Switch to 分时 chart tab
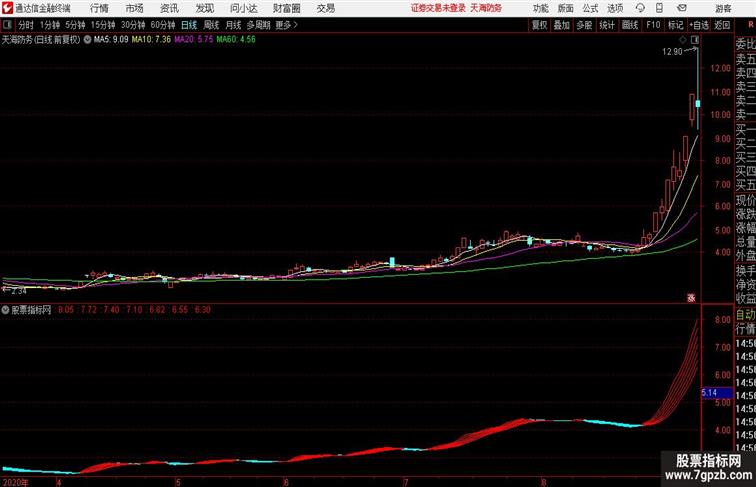This screenshot has height=487, width=756. [x=26, y=25]
